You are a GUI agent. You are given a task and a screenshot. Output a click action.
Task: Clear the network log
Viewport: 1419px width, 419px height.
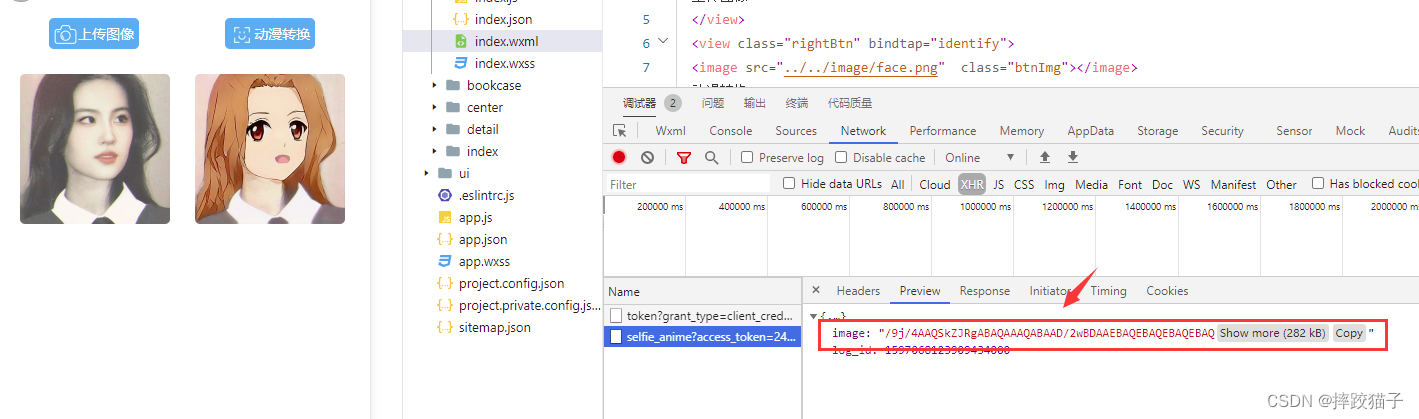tap(647, 157)
